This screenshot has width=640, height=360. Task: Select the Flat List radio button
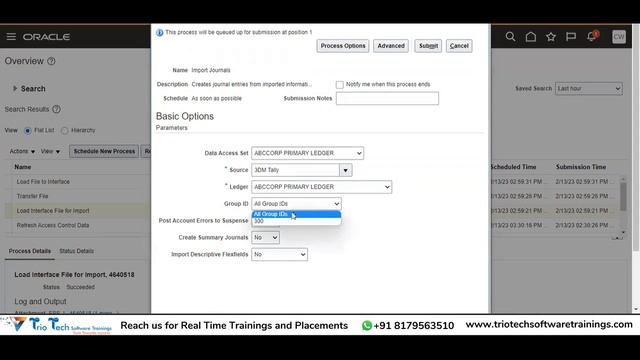[x=28, y=131]
